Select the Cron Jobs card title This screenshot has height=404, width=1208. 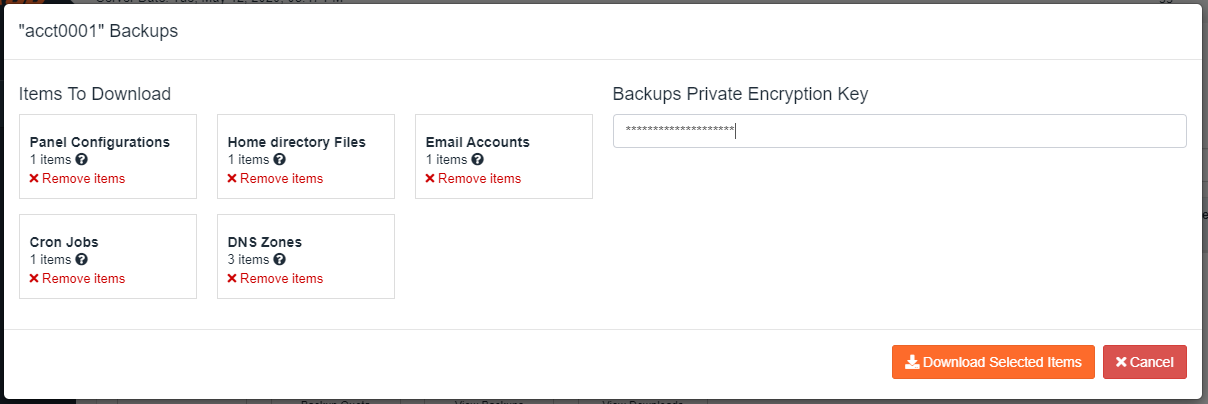(64, 242)
